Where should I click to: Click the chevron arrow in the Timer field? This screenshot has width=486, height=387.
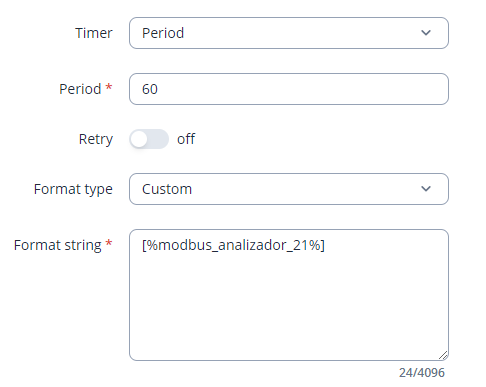point(426,33)
